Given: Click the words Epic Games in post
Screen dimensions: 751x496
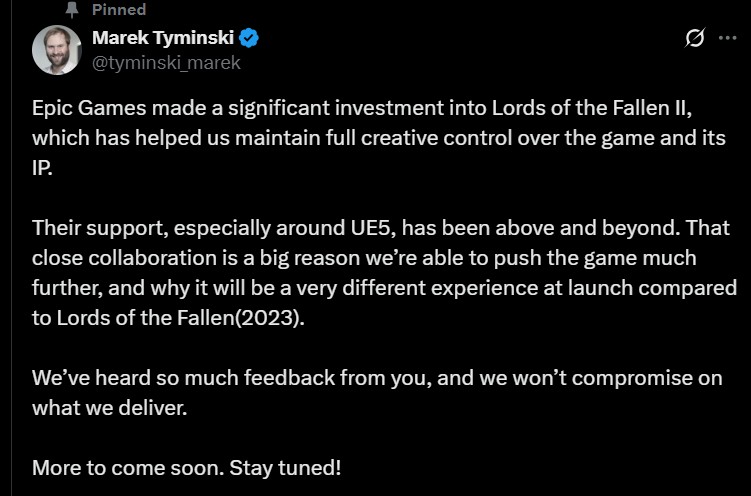Looking at the screenshot, I should click(89, 108).
